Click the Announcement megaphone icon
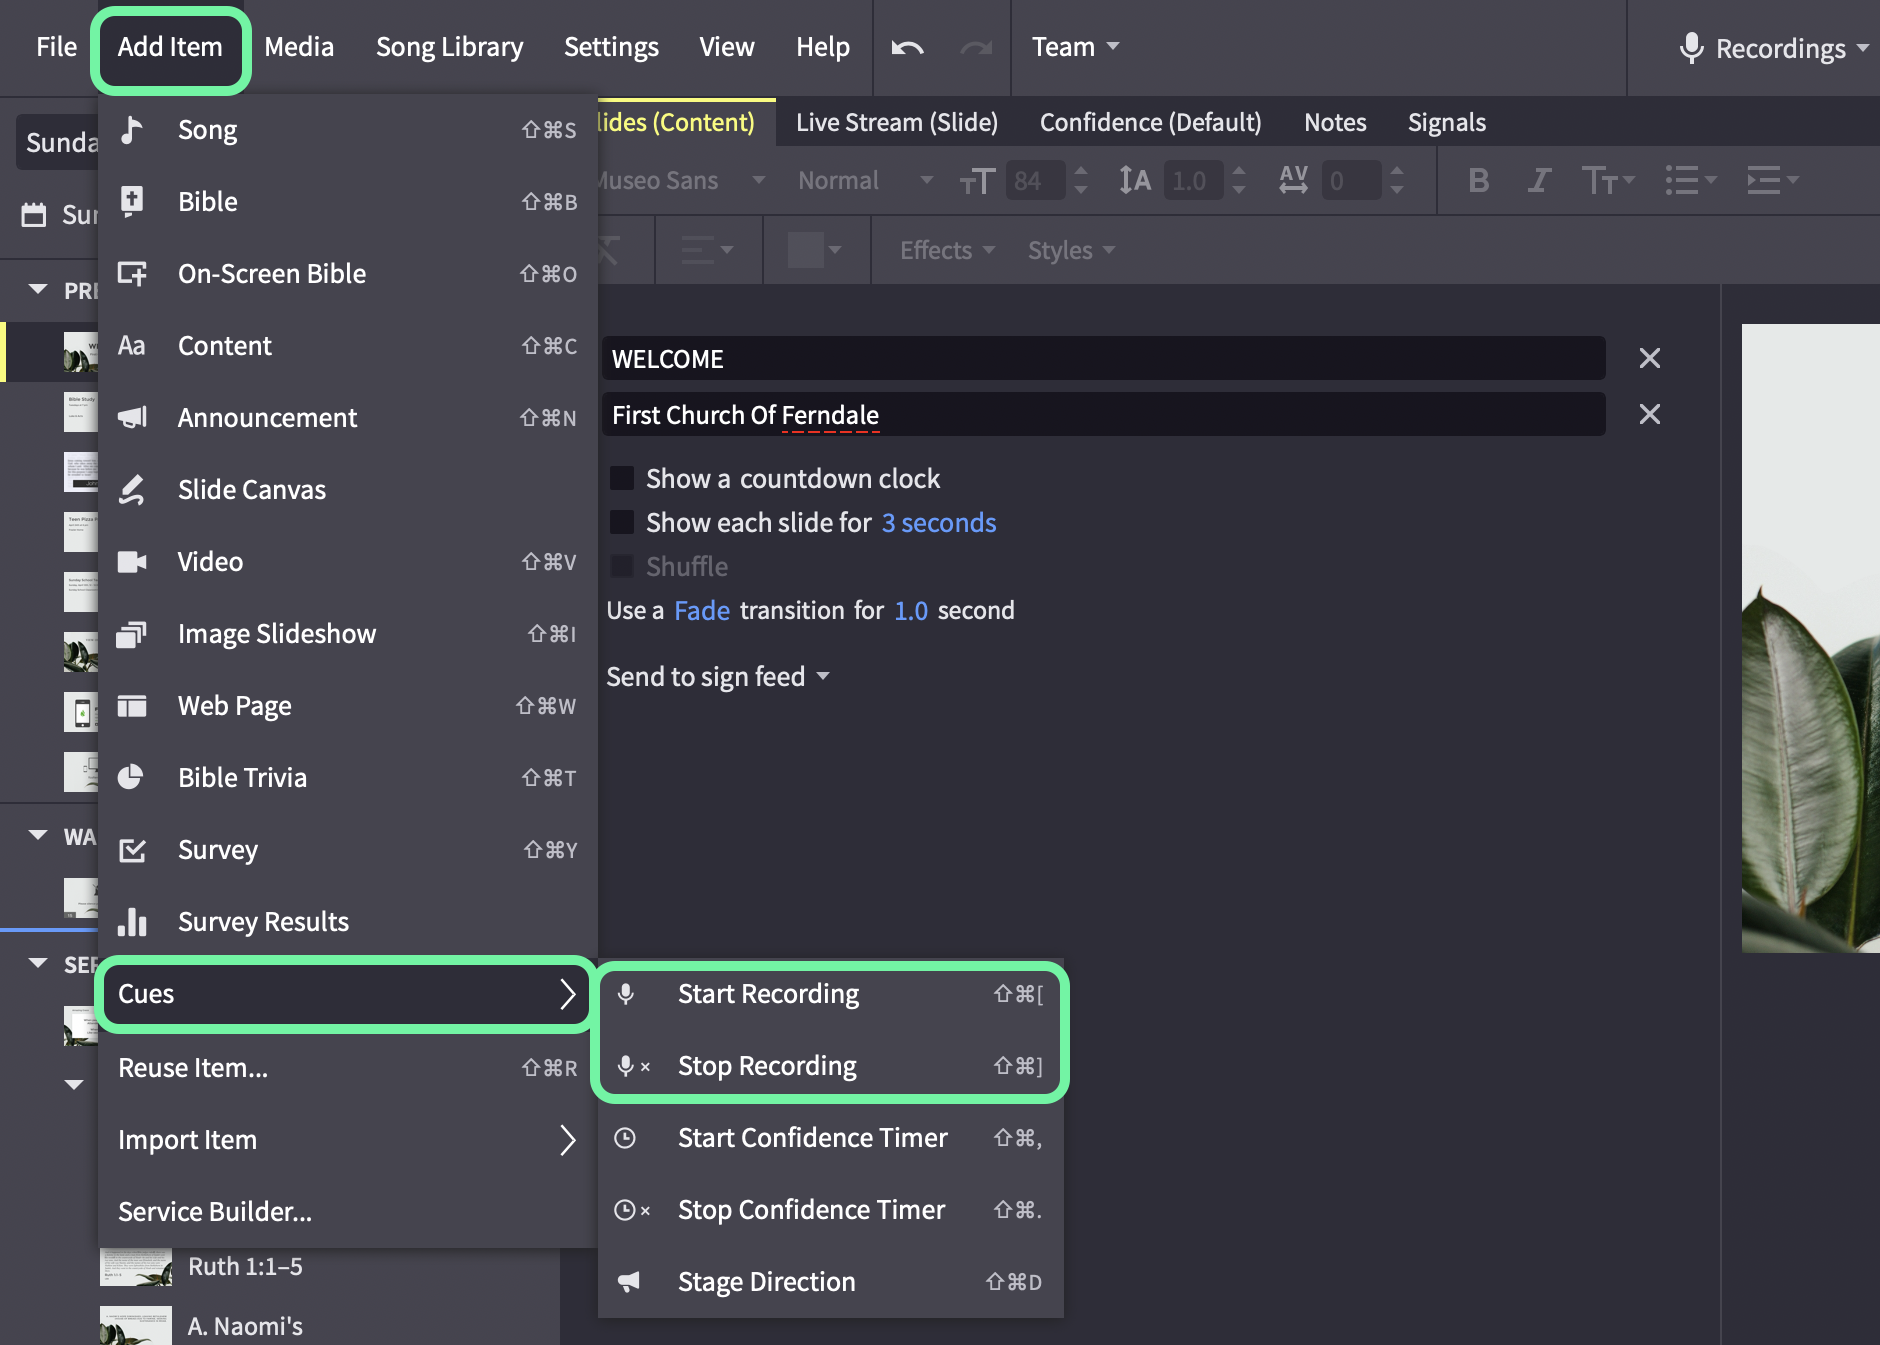This screenshot has height=1345, width=1880. (132, 418)
